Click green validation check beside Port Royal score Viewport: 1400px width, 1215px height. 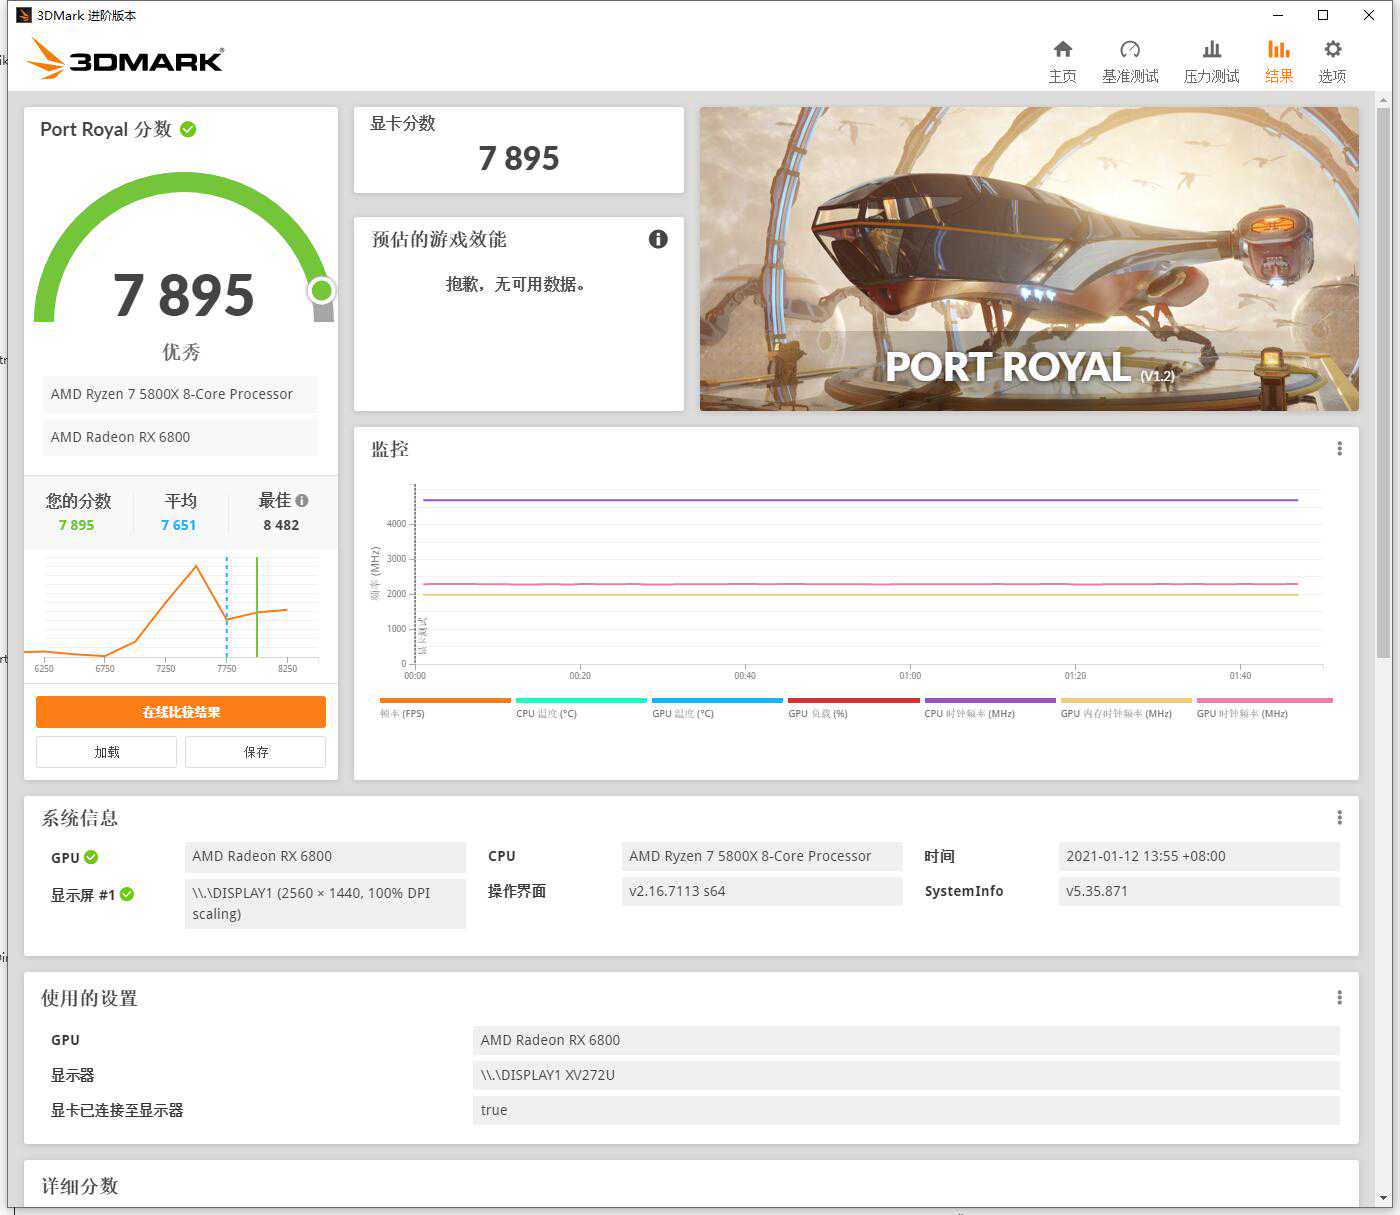[x=188, y=129]
